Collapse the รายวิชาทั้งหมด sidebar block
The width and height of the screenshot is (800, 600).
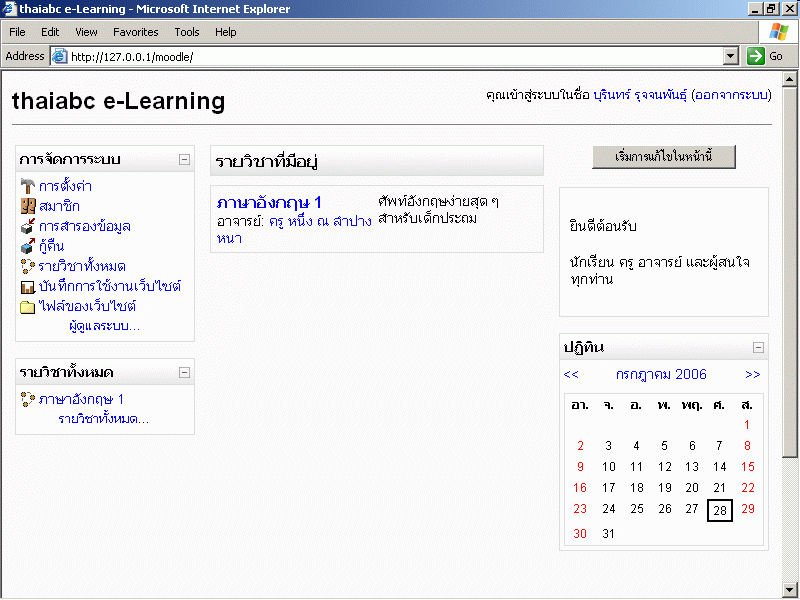pos(184,372)
